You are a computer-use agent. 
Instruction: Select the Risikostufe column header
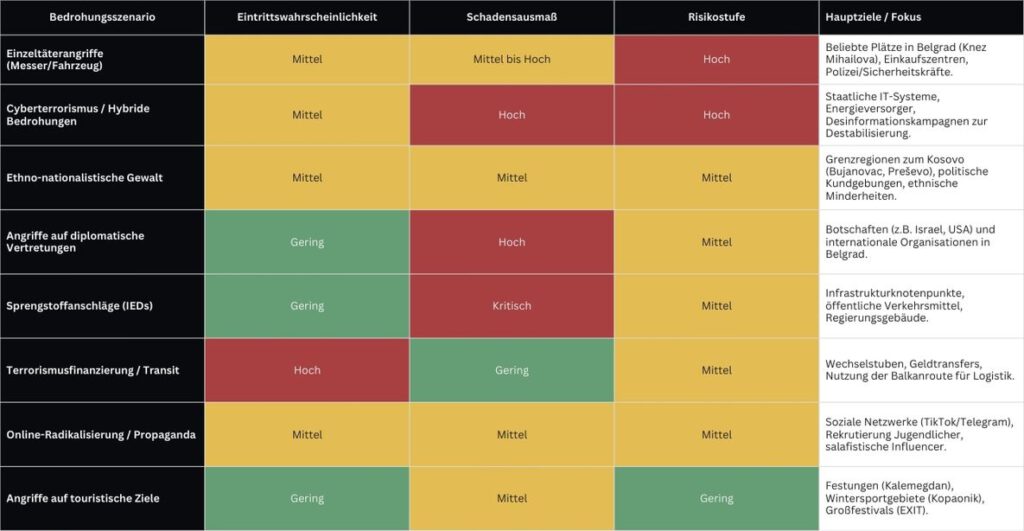[x=716, y=18]
